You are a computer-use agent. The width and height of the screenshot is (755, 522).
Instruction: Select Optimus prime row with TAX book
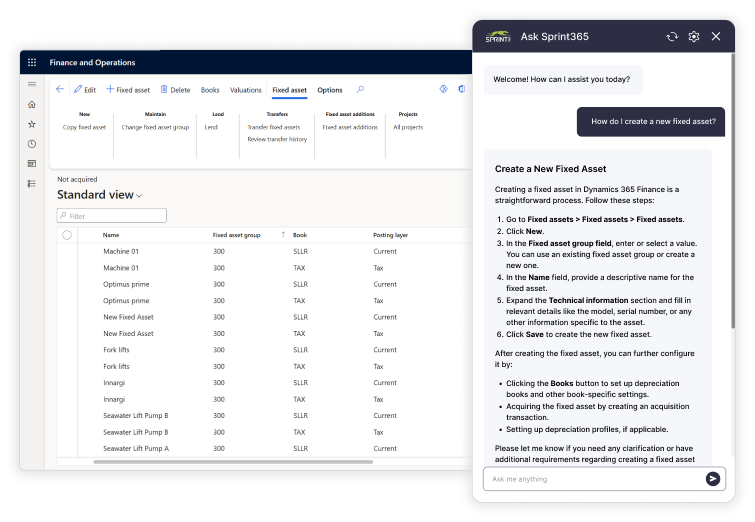pos(264,300)
